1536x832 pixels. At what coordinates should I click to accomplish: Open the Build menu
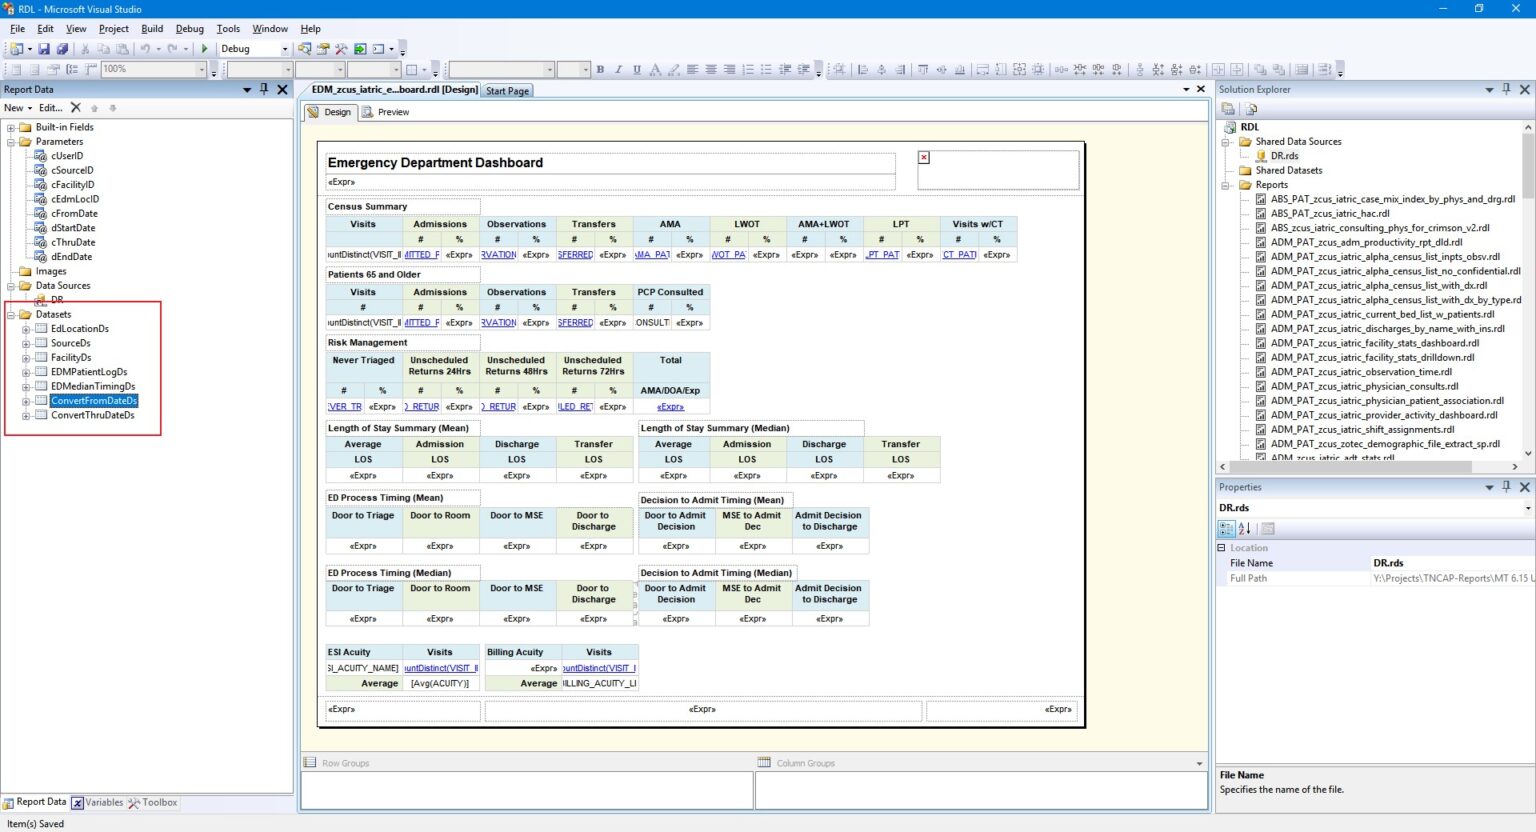click(152, 29)
